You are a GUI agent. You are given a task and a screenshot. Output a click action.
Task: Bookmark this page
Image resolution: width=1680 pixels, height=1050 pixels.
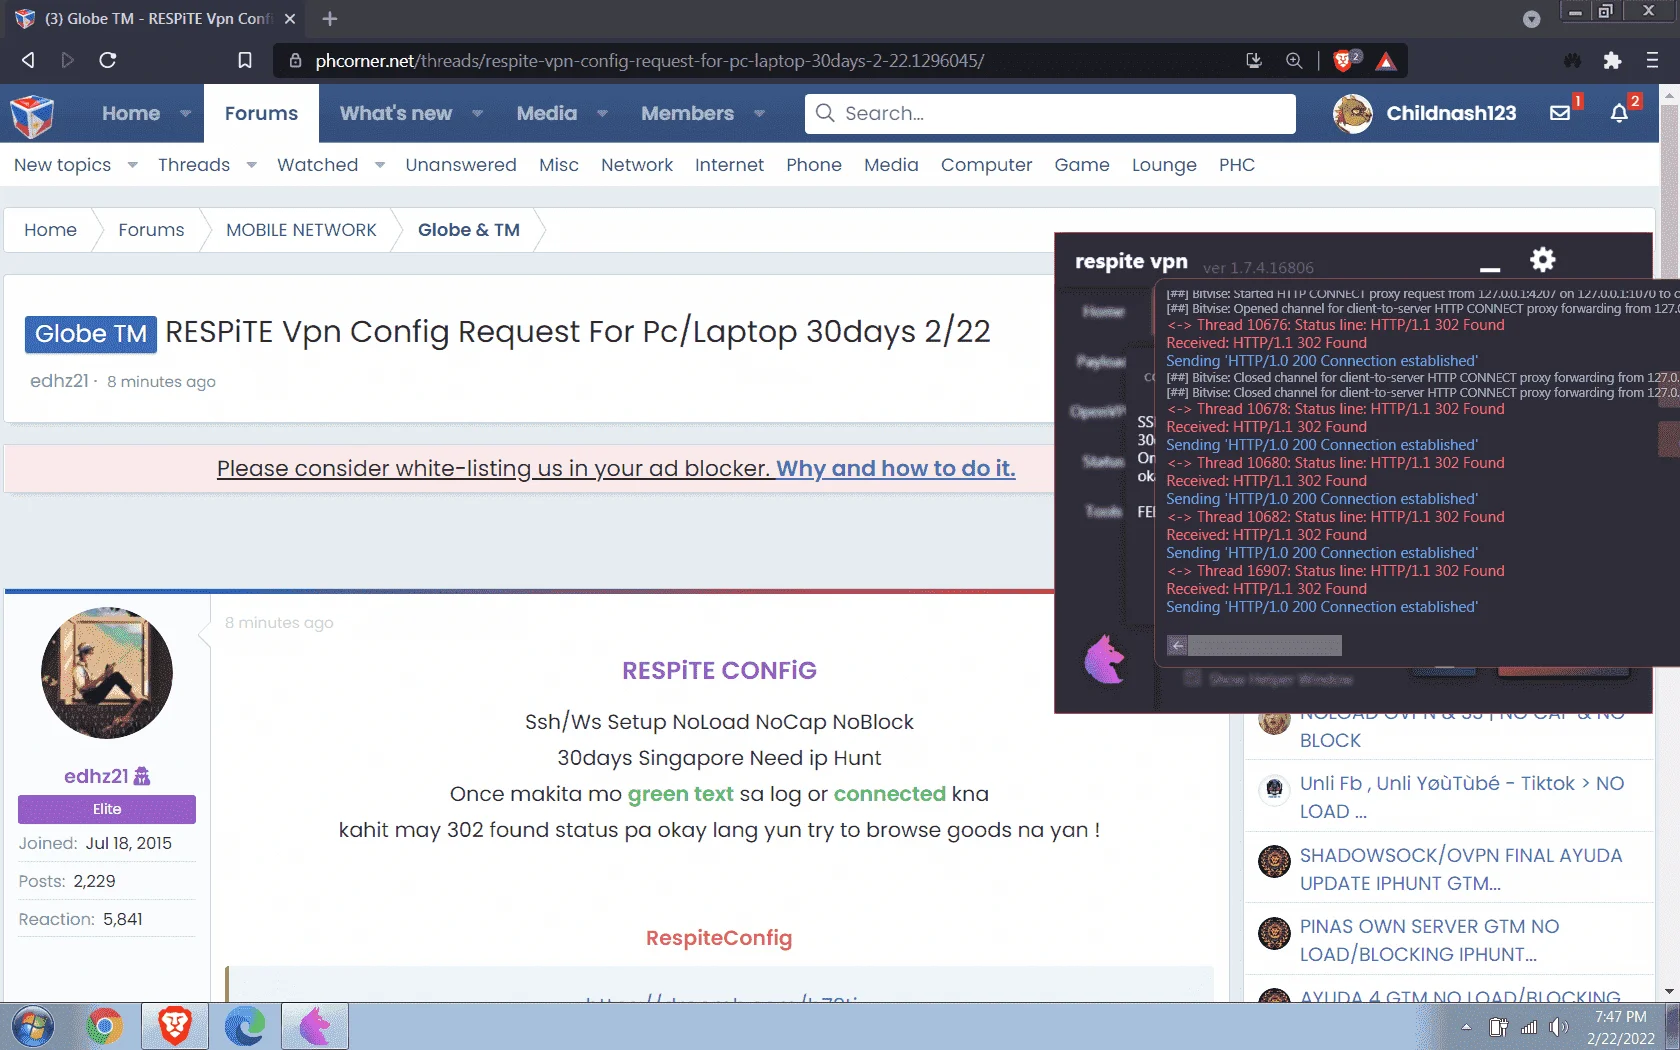[x=244, y=60]
